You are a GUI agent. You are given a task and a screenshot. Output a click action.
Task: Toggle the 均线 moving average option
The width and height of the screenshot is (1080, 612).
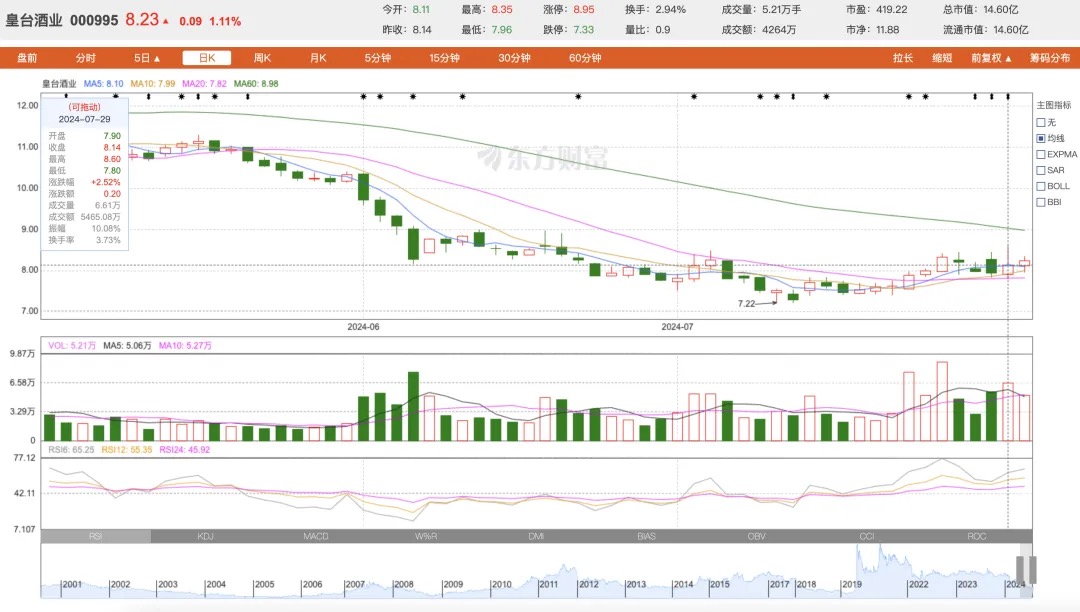1041,138
